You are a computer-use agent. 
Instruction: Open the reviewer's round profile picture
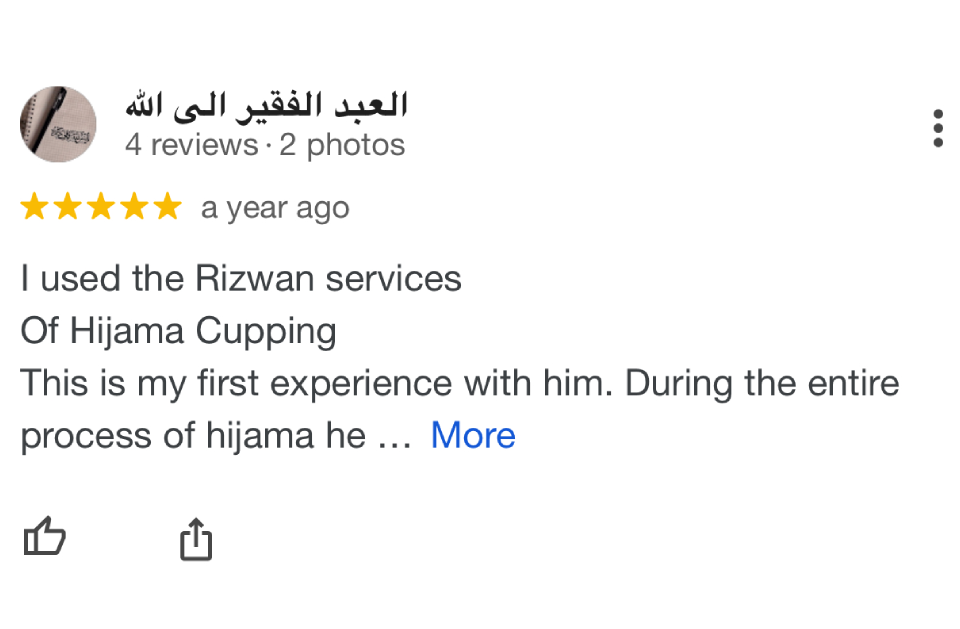click(58, 124)
